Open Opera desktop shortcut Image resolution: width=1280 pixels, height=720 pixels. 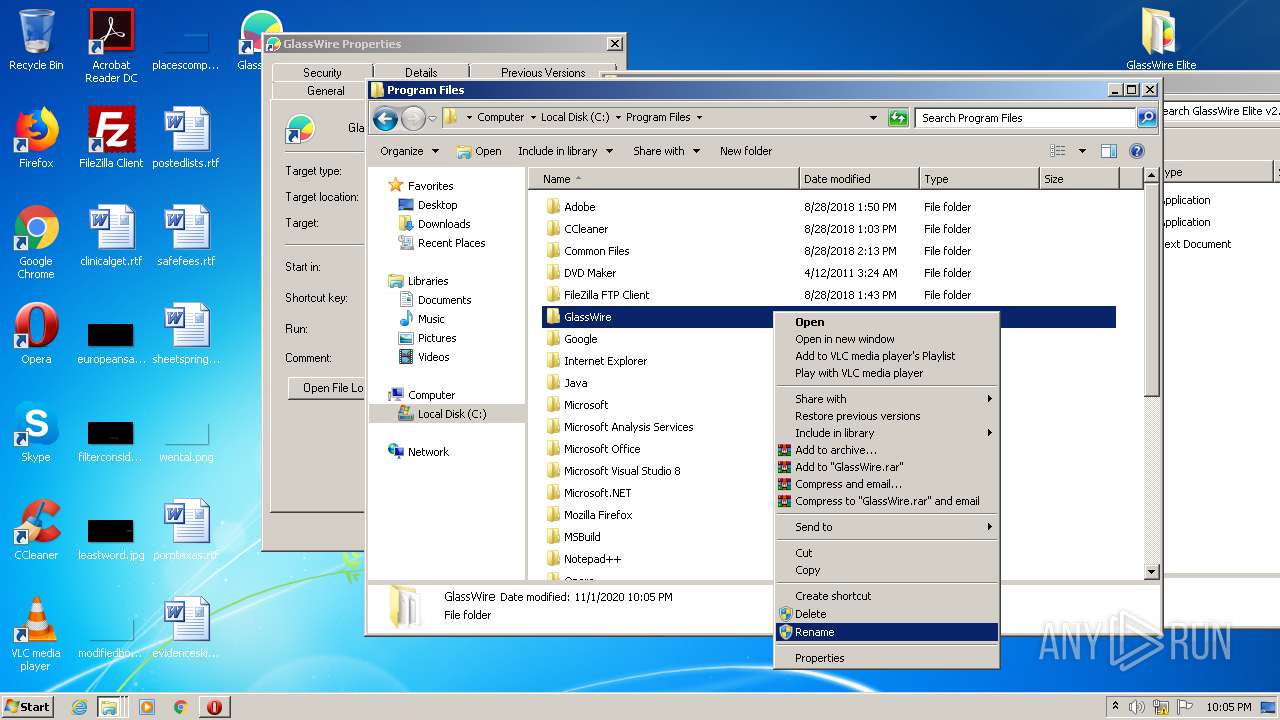click(36, 334)
